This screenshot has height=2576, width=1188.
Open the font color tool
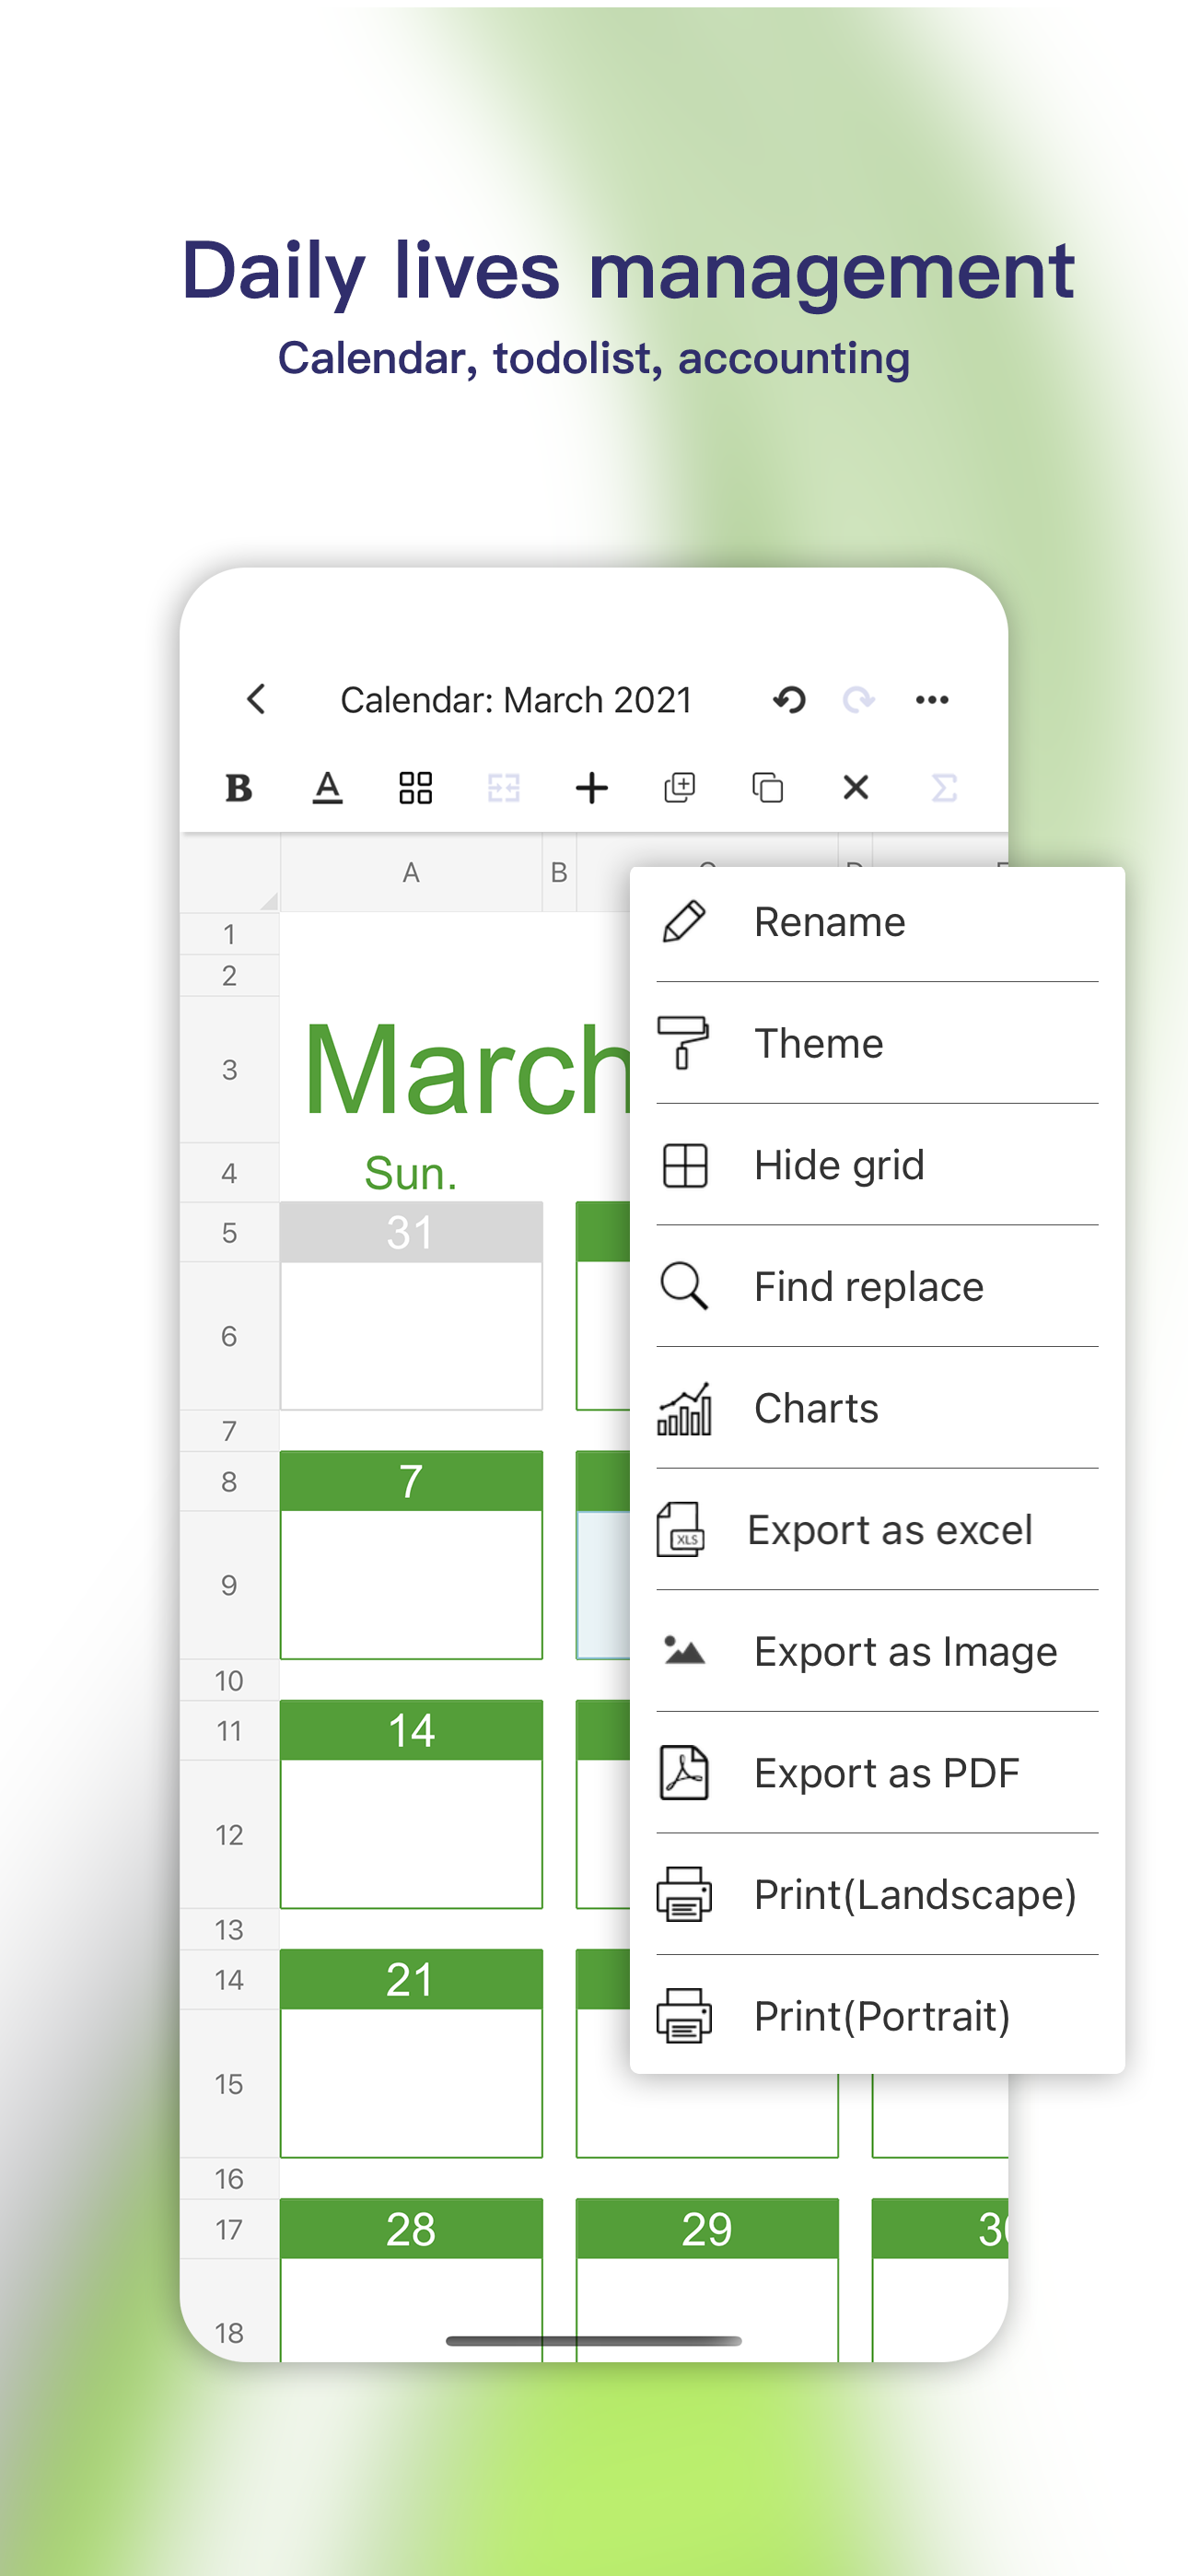[327, 788]
